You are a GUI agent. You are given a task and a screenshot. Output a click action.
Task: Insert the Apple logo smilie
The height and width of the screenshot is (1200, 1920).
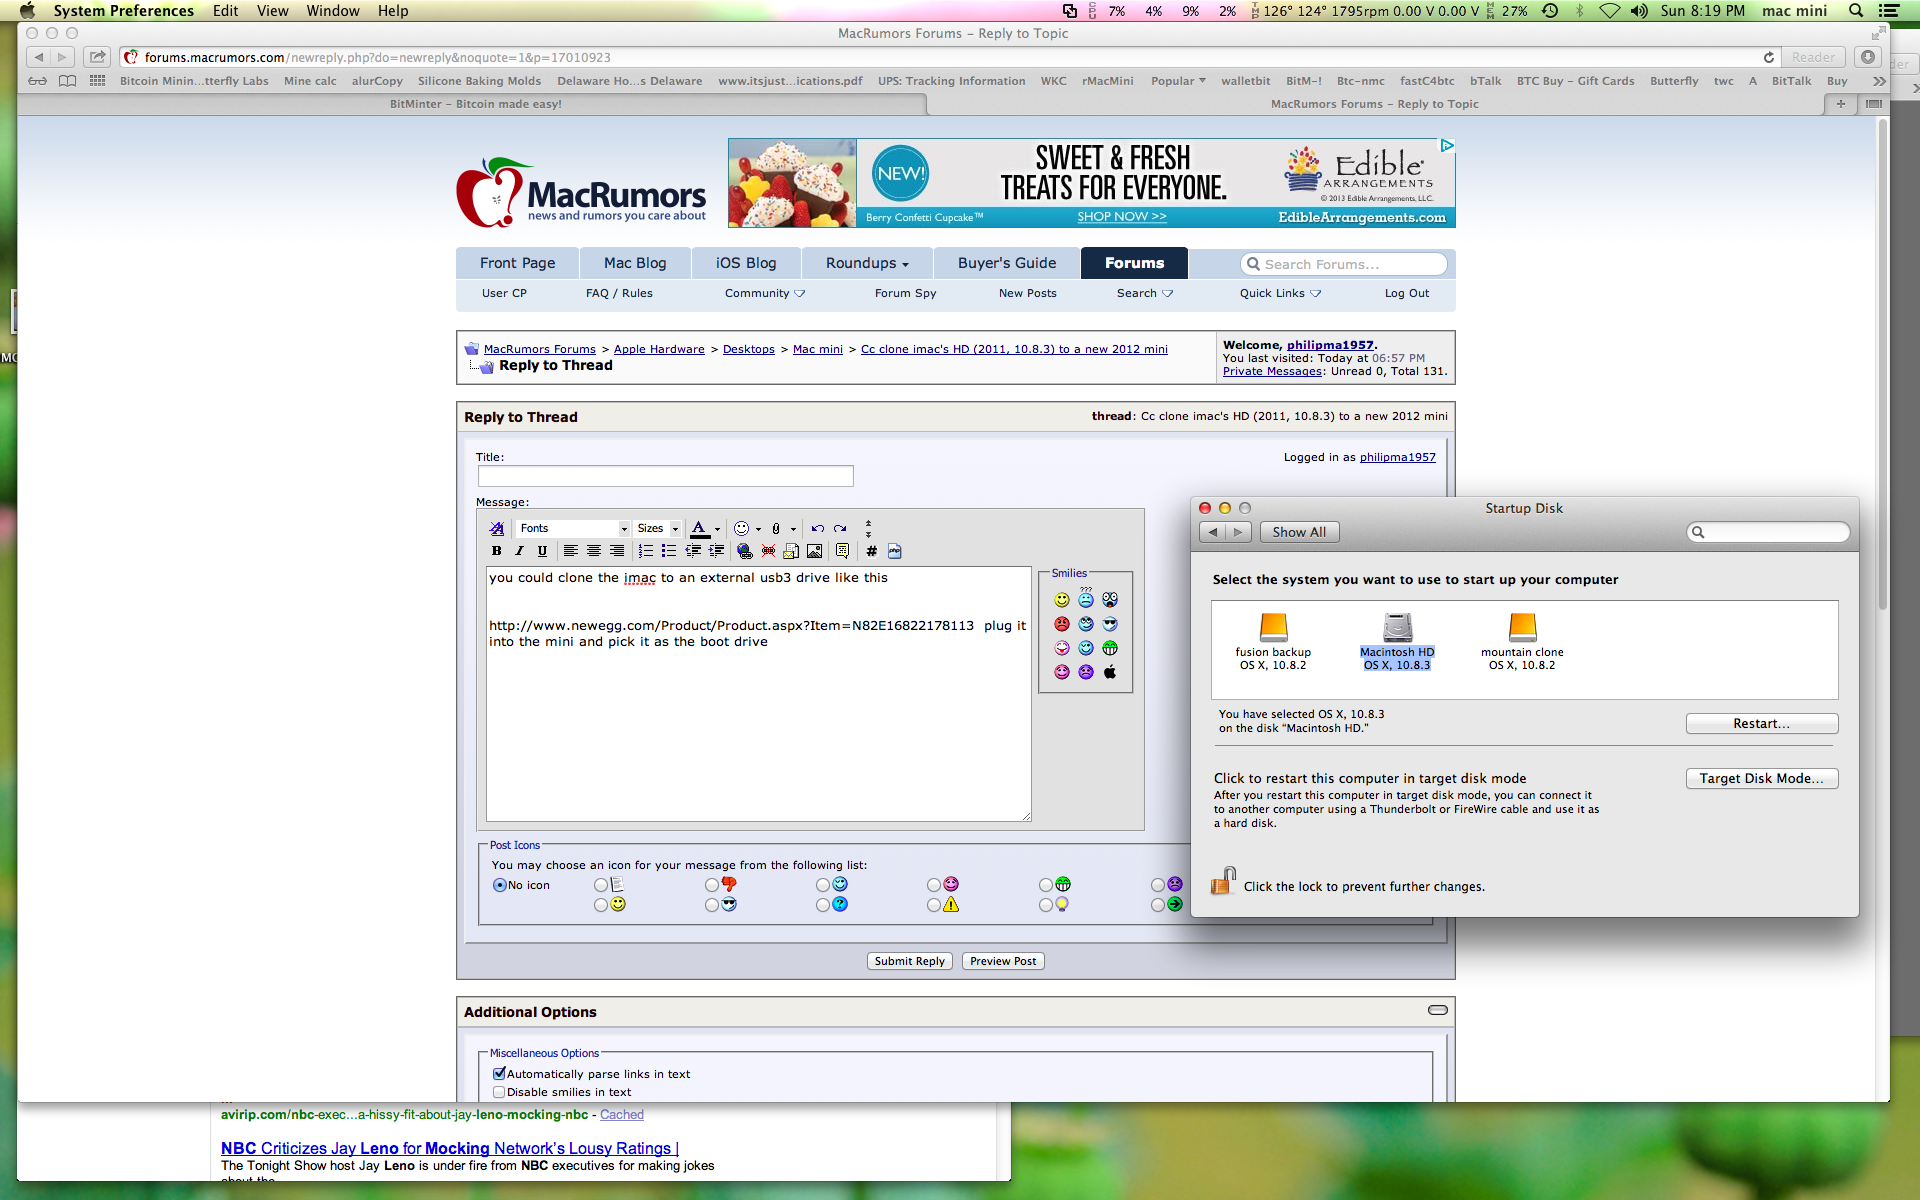1110,672
